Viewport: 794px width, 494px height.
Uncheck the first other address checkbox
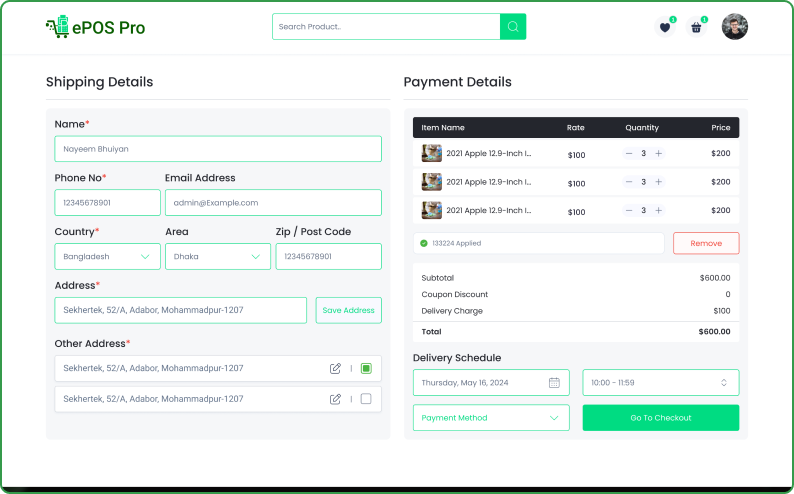366,369
